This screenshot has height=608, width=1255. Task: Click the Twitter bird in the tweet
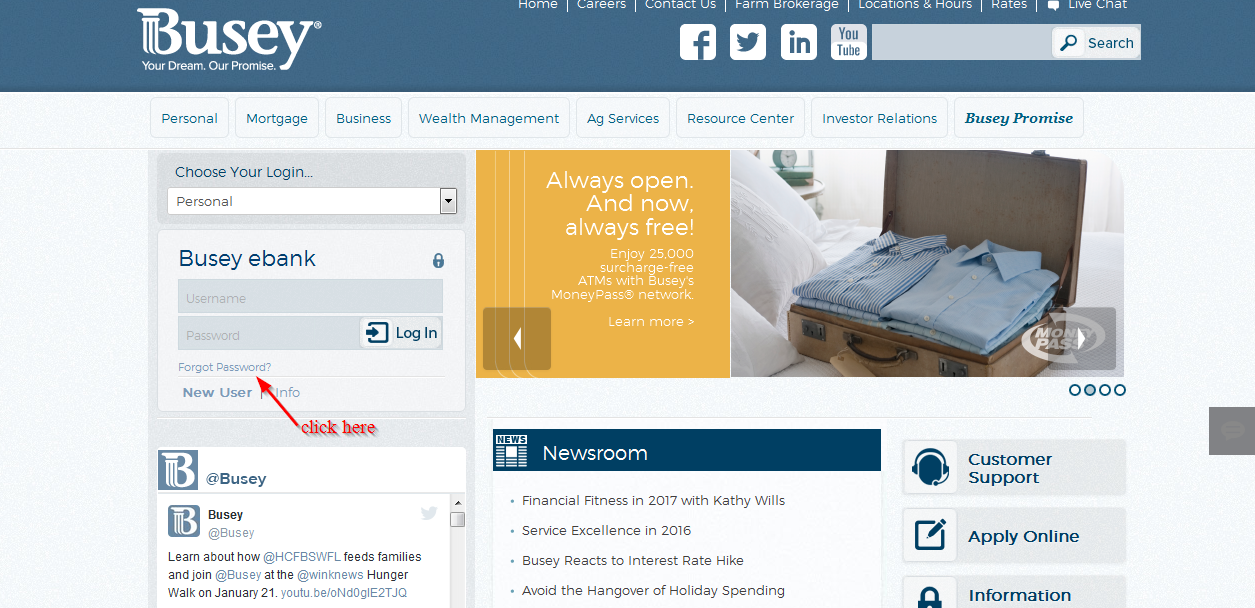[429, 513]
